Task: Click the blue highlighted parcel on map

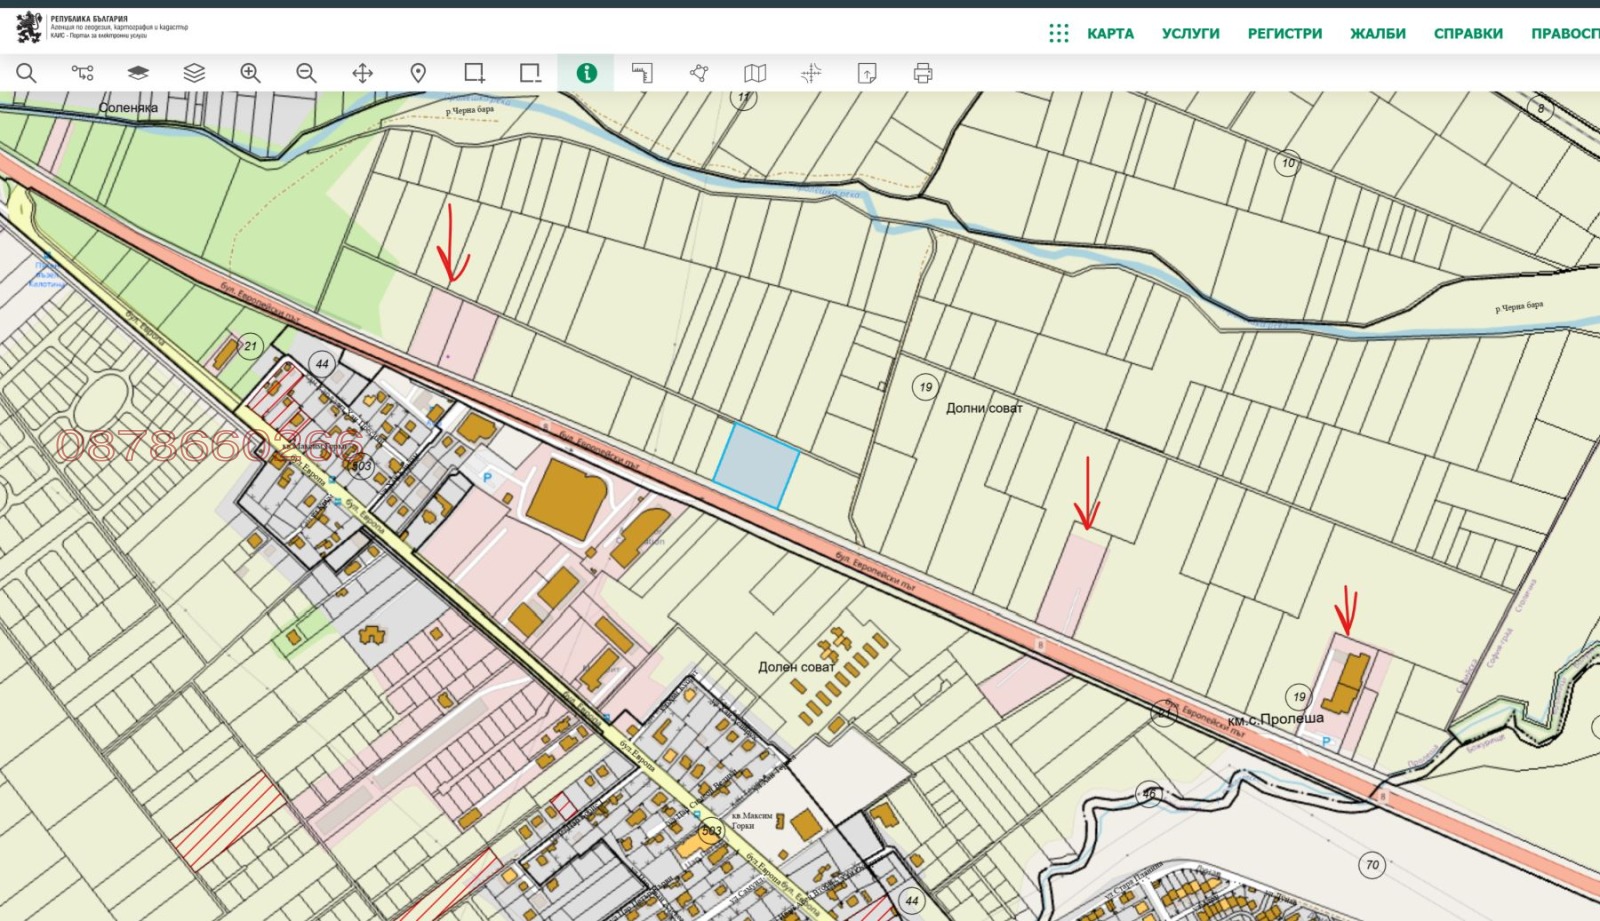Action: (x=756, y=465)
